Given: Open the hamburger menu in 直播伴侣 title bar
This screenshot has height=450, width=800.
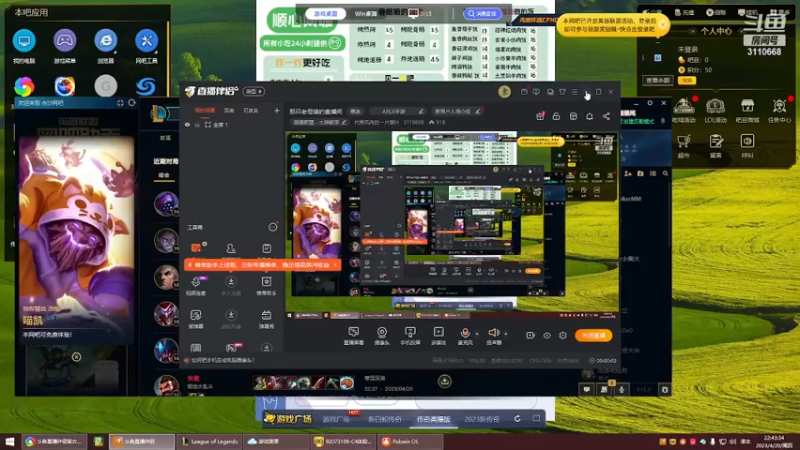Looking at the screenshot, I should click(x=575, y=92).
